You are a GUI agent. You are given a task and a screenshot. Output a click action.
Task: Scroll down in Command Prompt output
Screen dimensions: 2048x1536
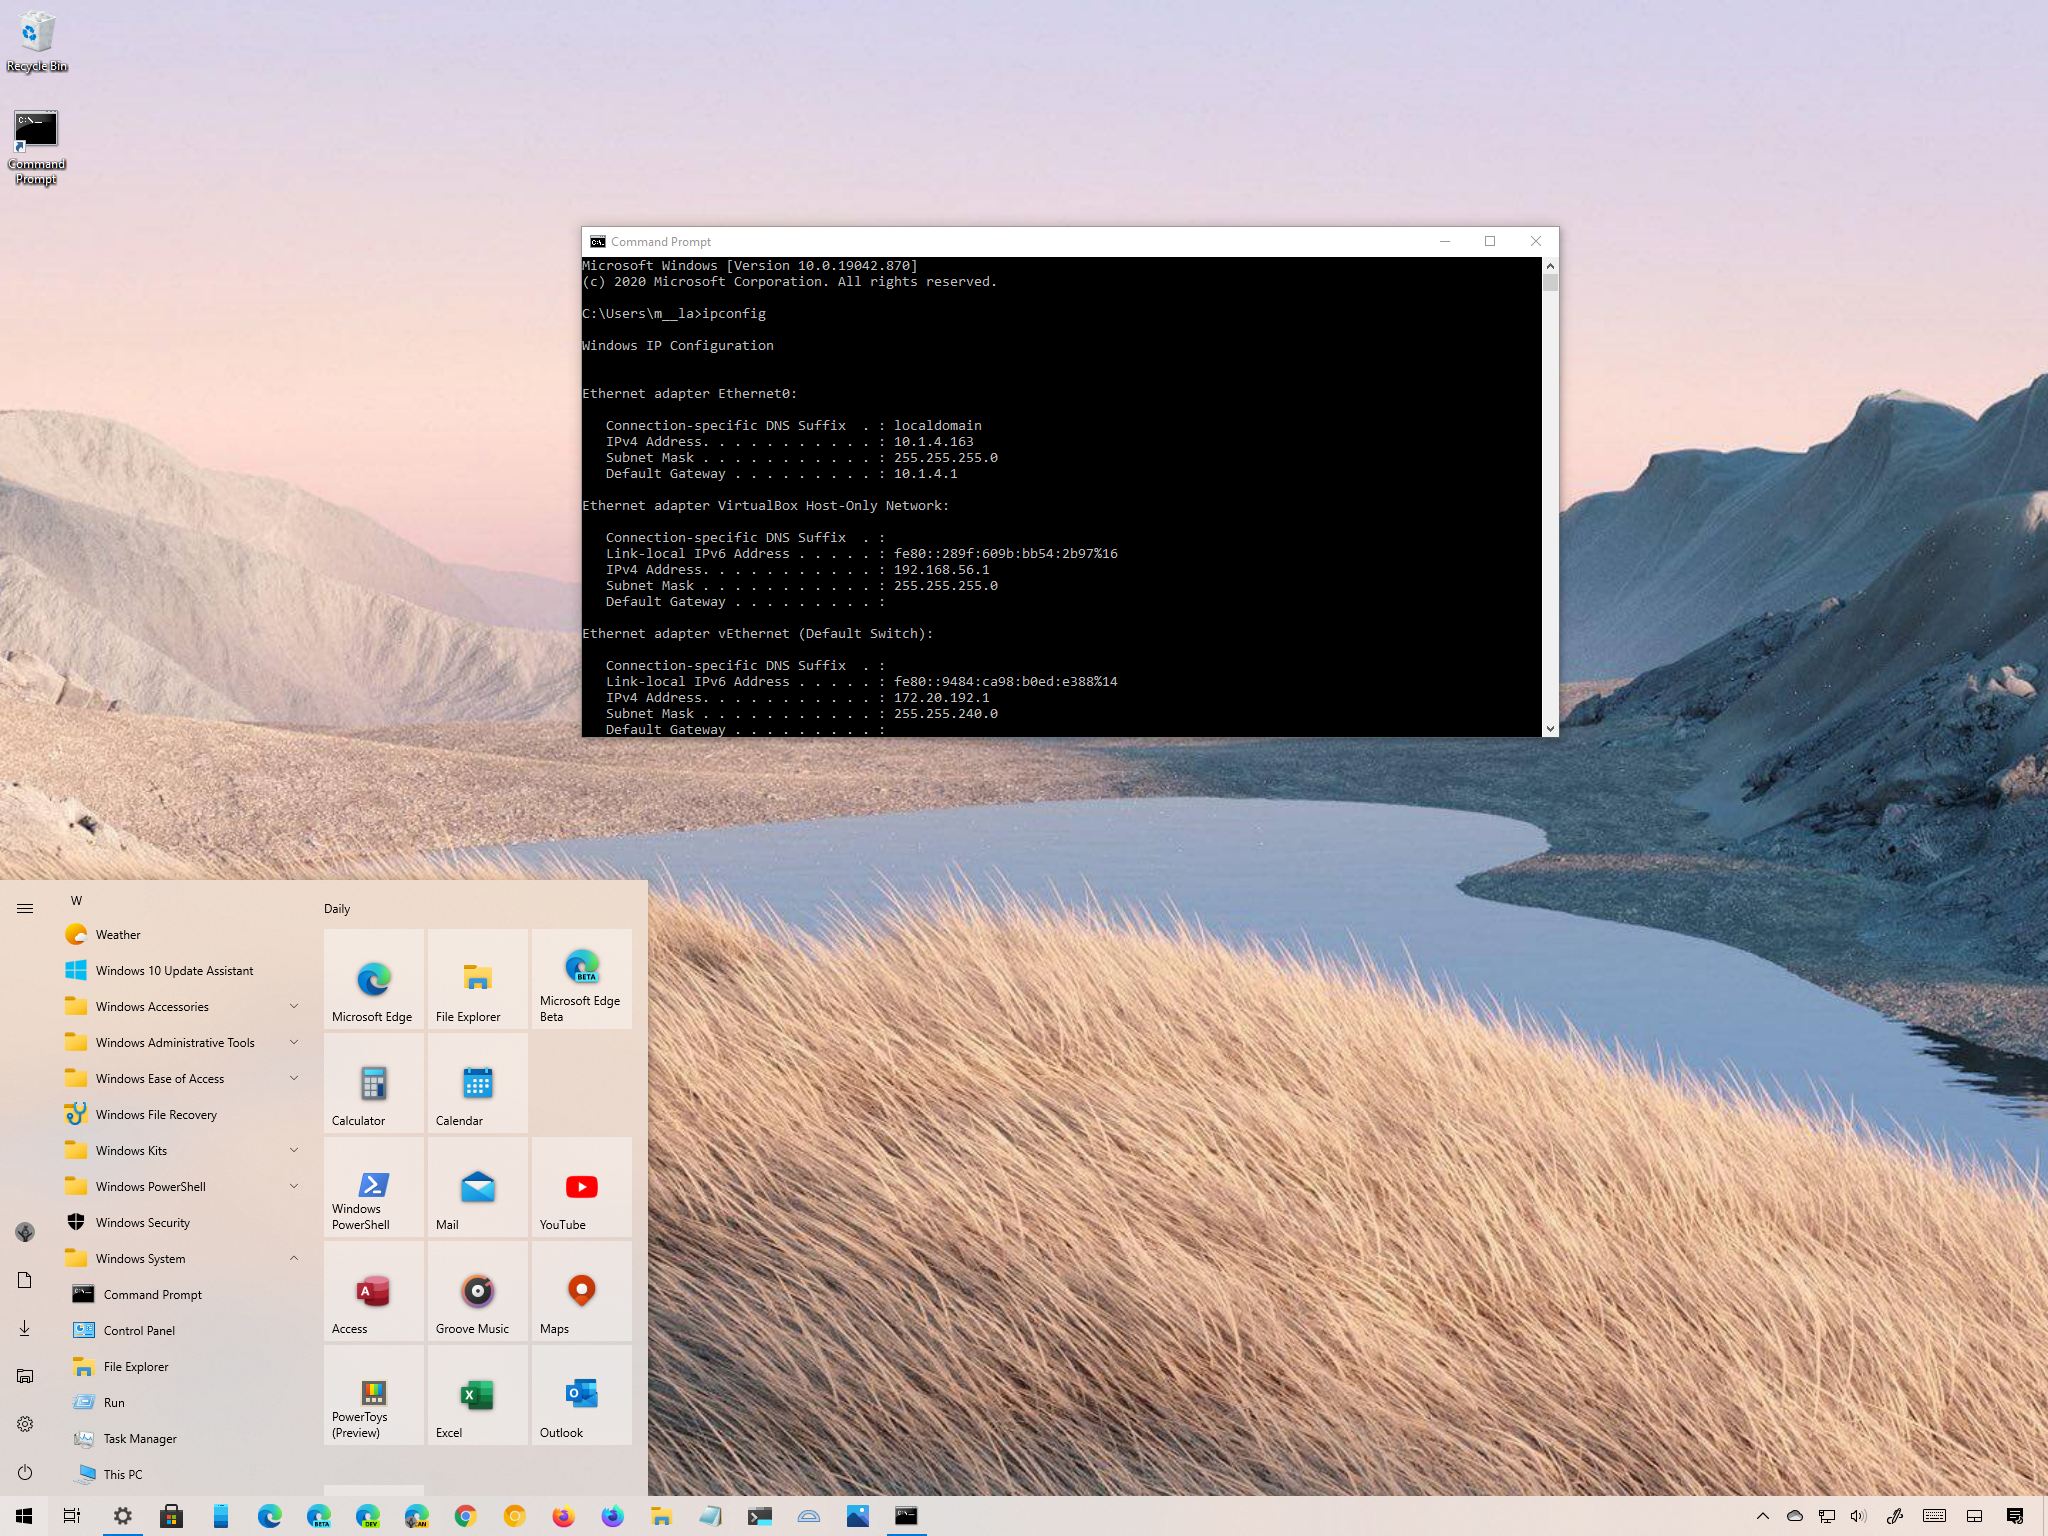(1546, 726)
